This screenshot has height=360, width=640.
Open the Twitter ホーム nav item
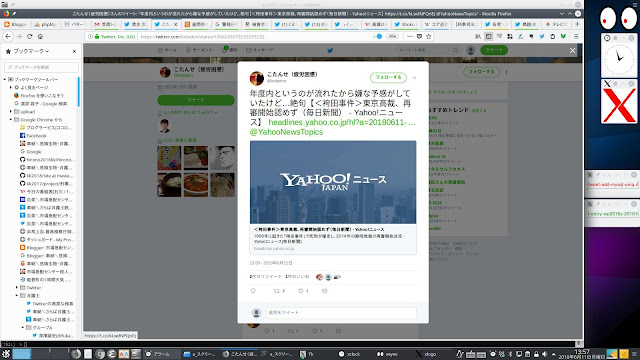click(167, 50)
